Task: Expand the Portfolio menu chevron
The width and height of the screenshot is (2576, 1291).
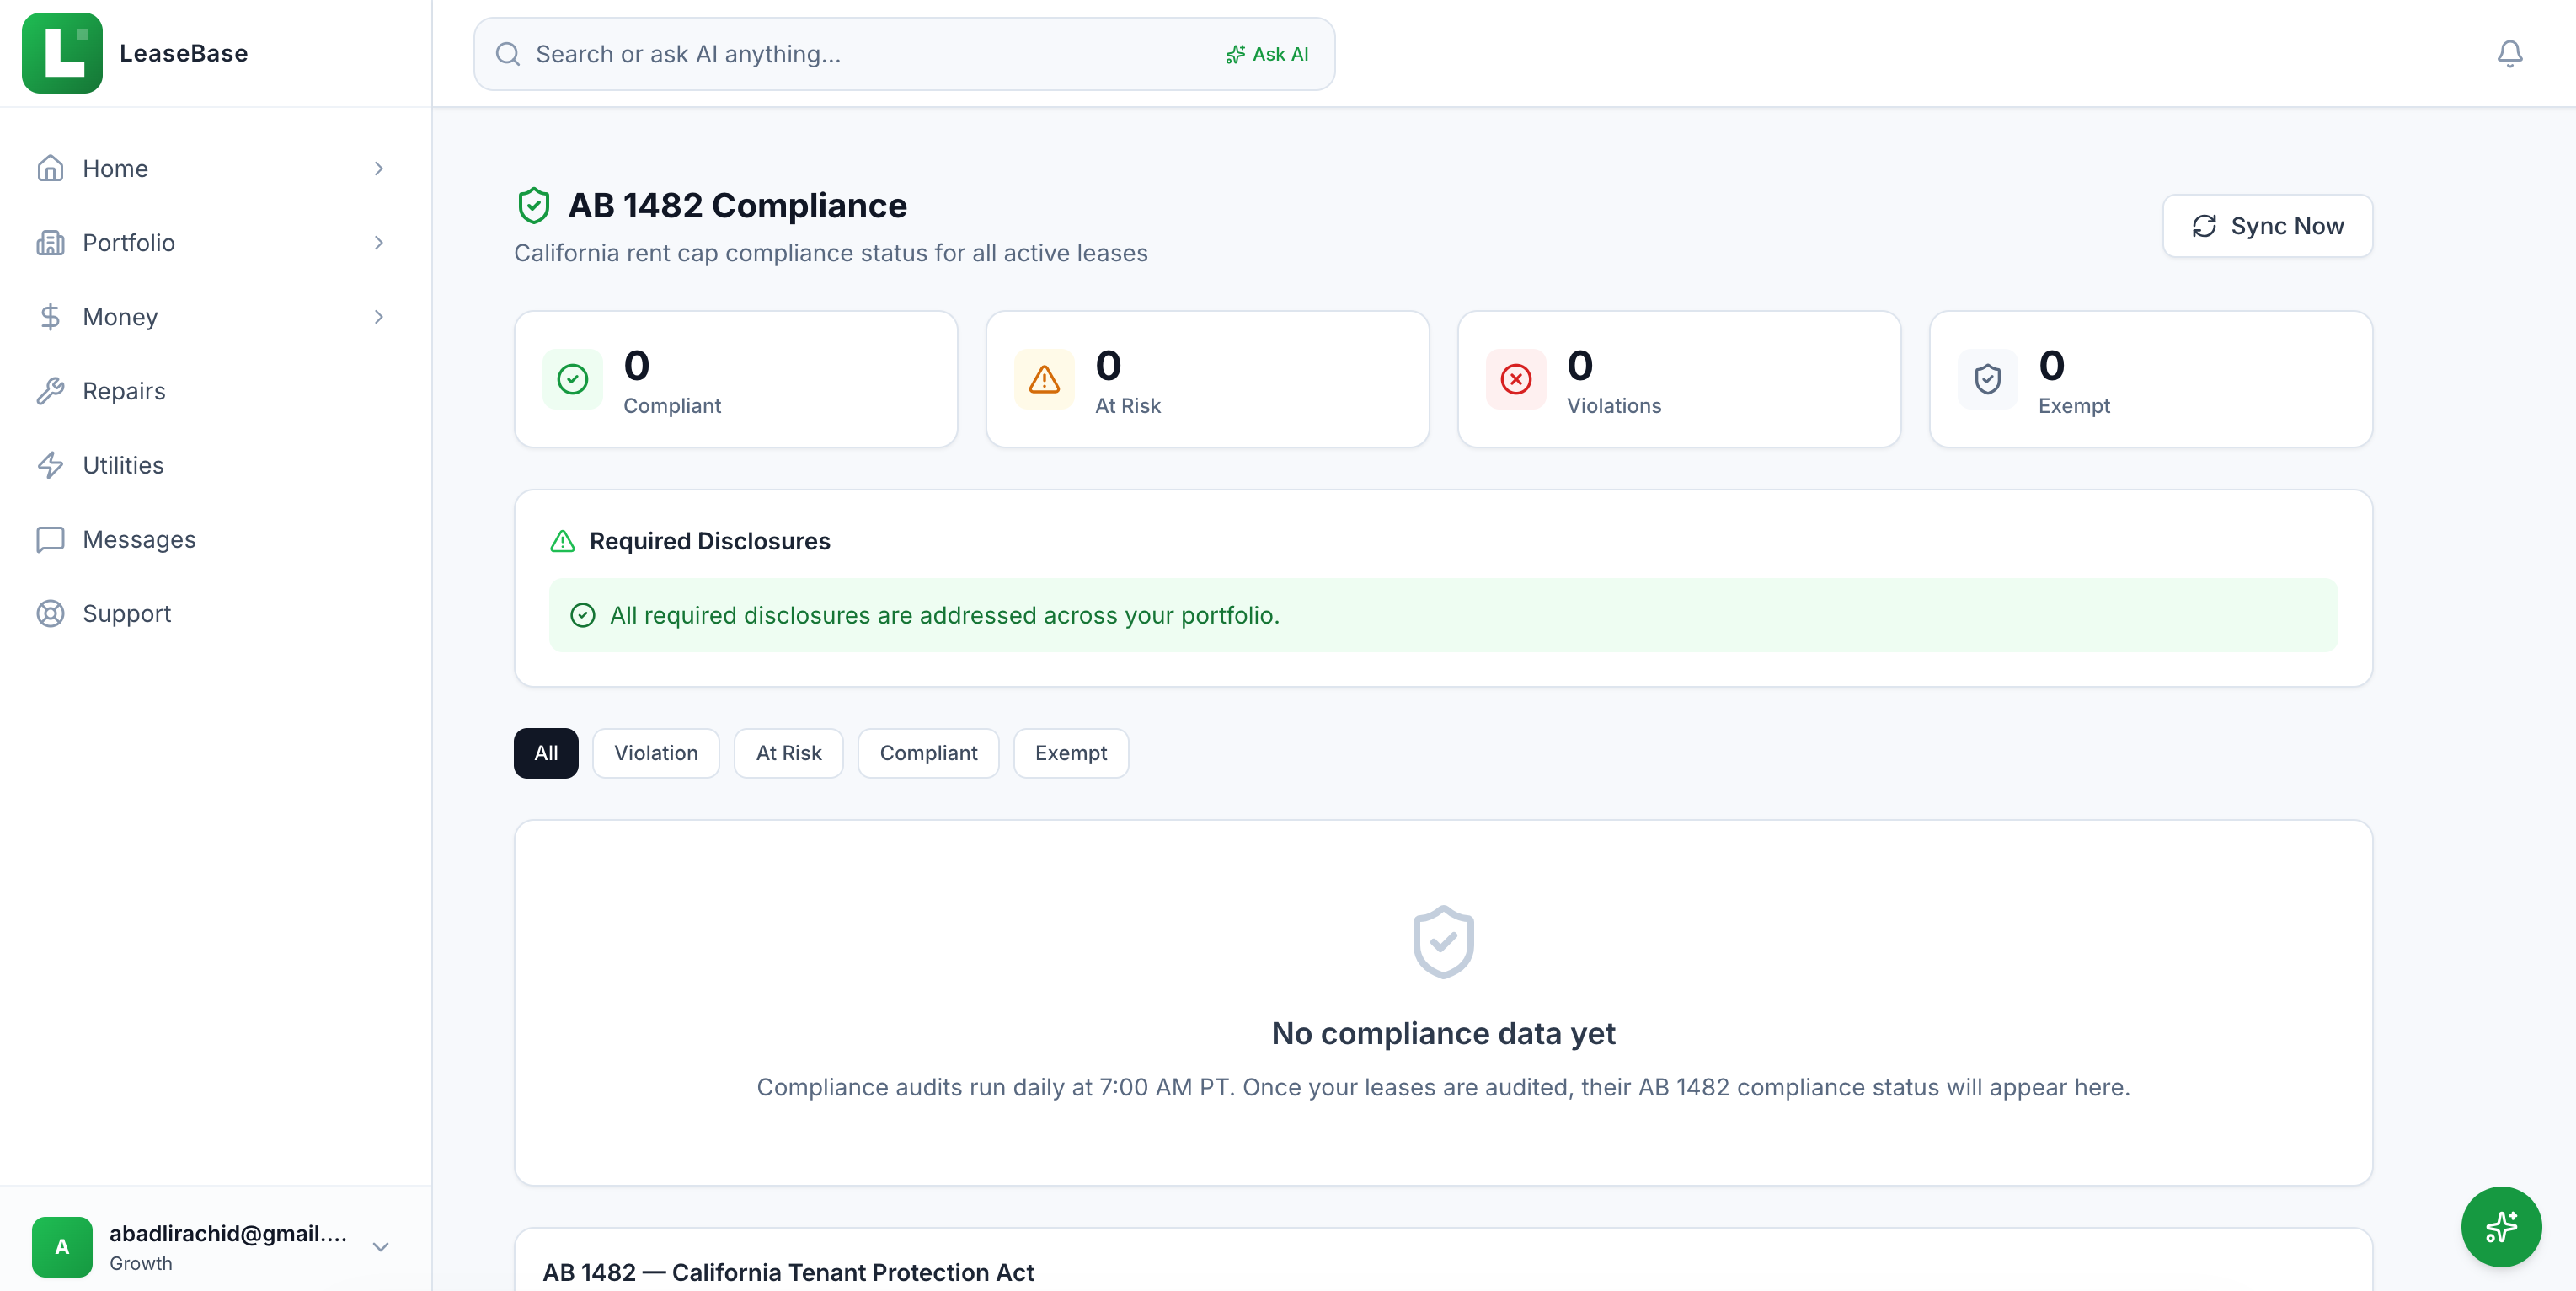Action: click(379, 242)
